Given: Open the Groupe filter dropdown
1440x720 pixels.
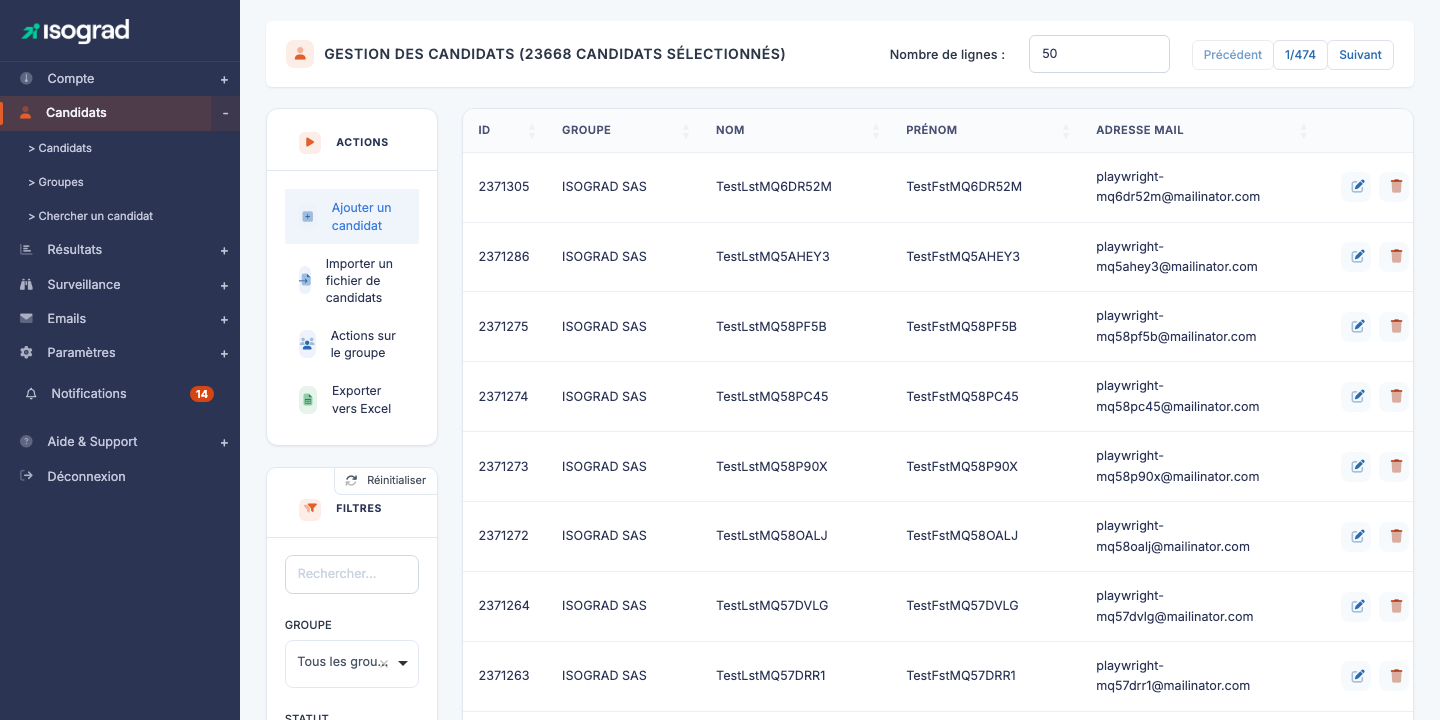Looking at the screenshot, I should (x=352, y=664).
